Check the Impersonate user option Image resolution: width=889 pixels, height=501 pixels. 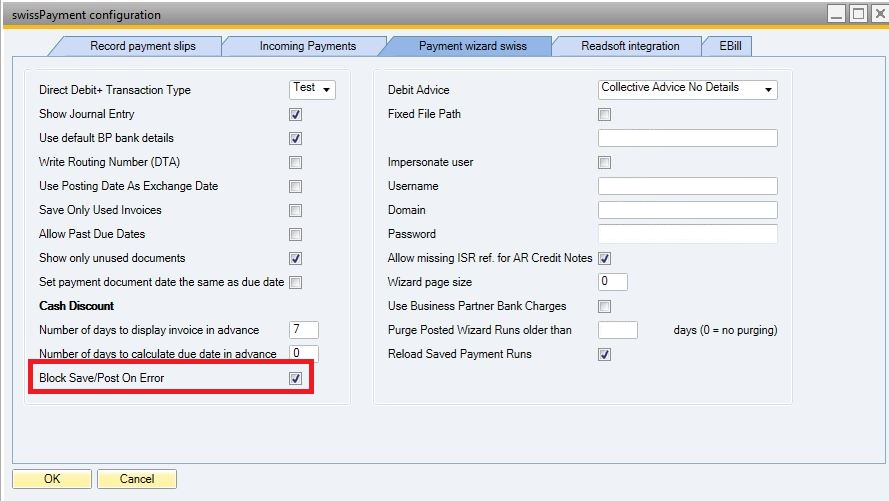(604, 162)
